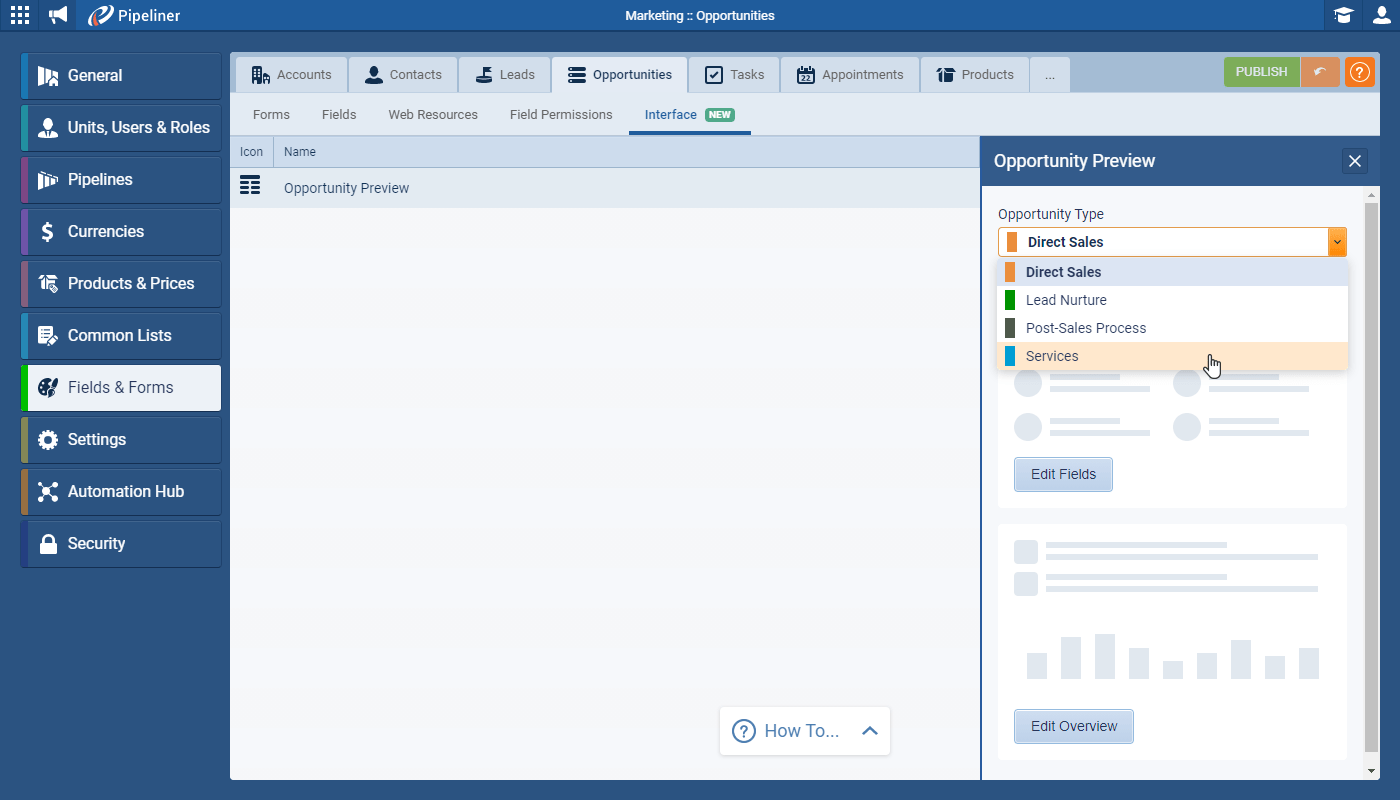Click the Edit Overview button
1400x800 pixels.
pyautogui.click(x=1073, y=726)
